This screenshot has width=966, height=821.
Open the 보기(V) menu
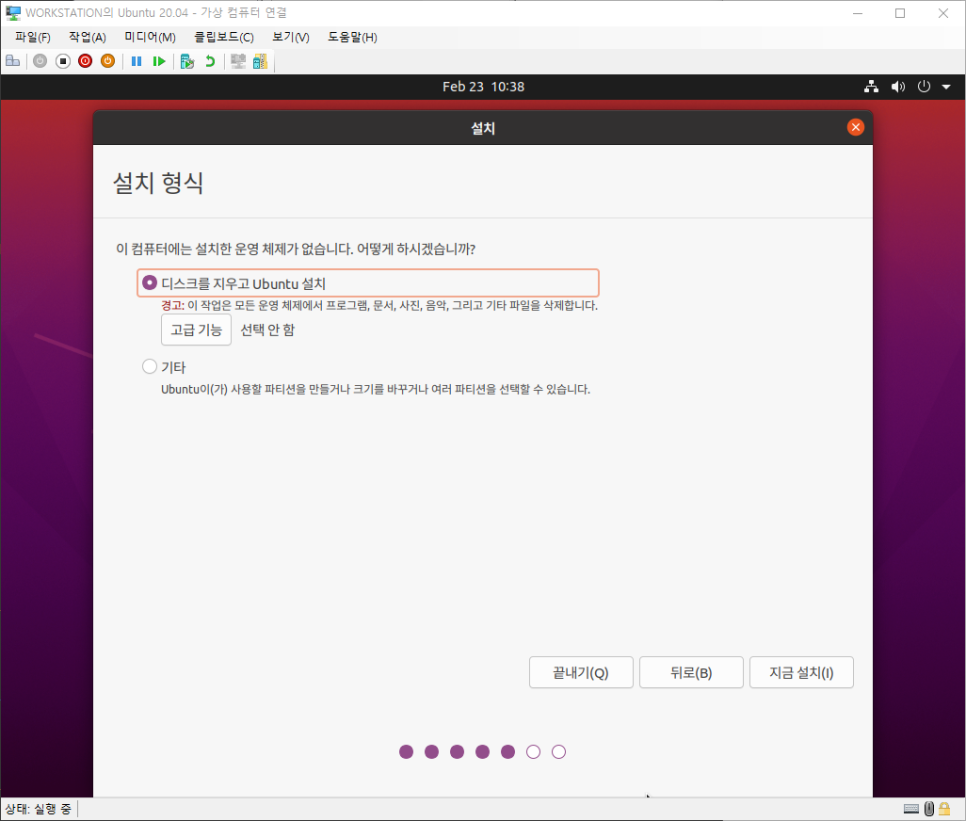pos(291,38)
